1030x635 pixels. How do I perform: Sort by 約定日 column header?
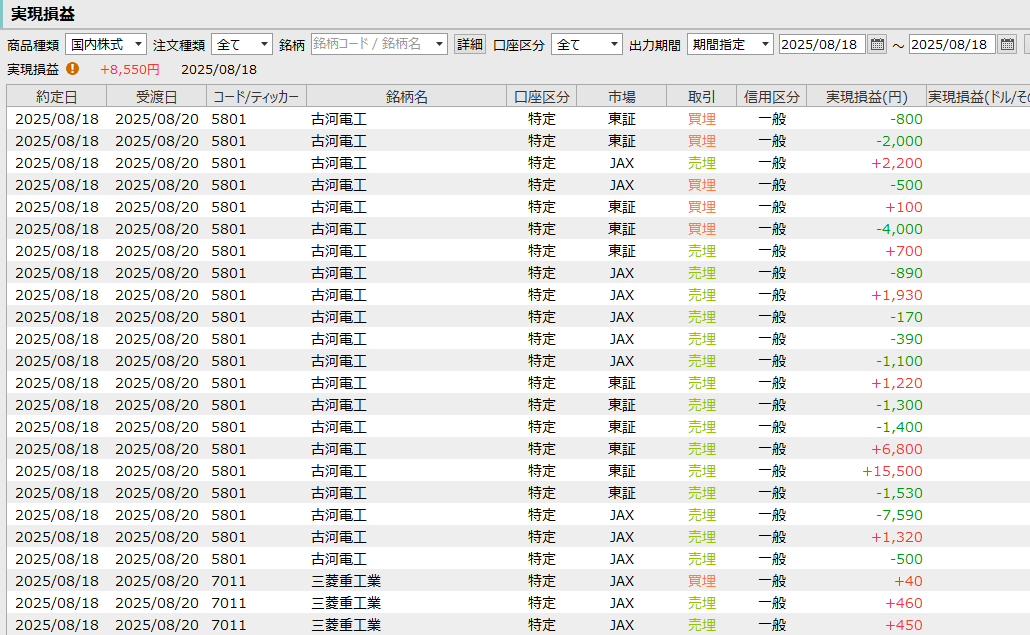[56, 97]
